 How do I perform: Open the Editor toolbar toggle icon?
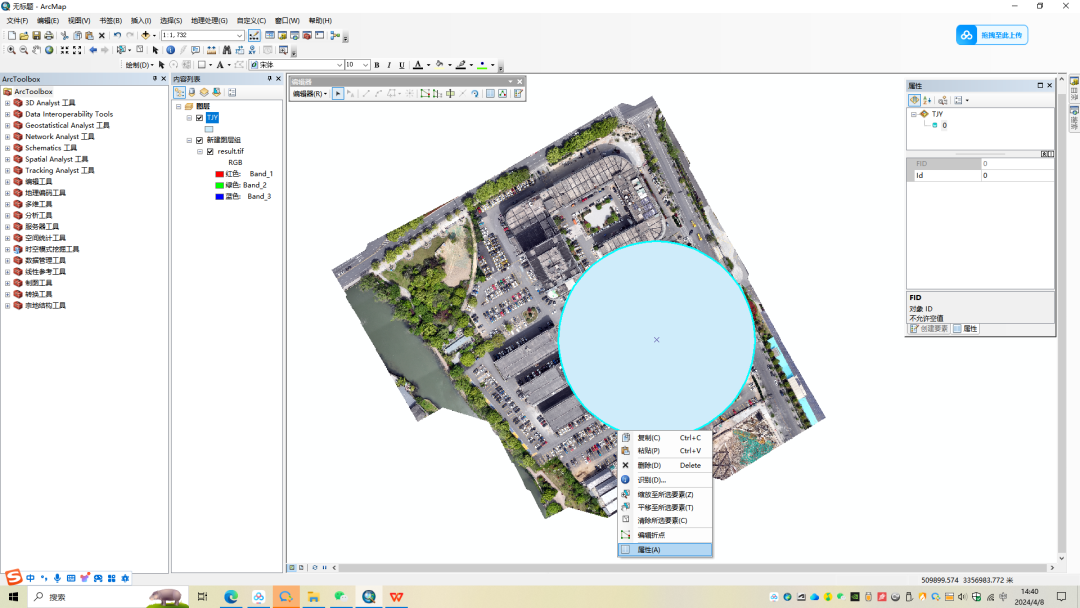pyautogui.click(x=254, y=35)
